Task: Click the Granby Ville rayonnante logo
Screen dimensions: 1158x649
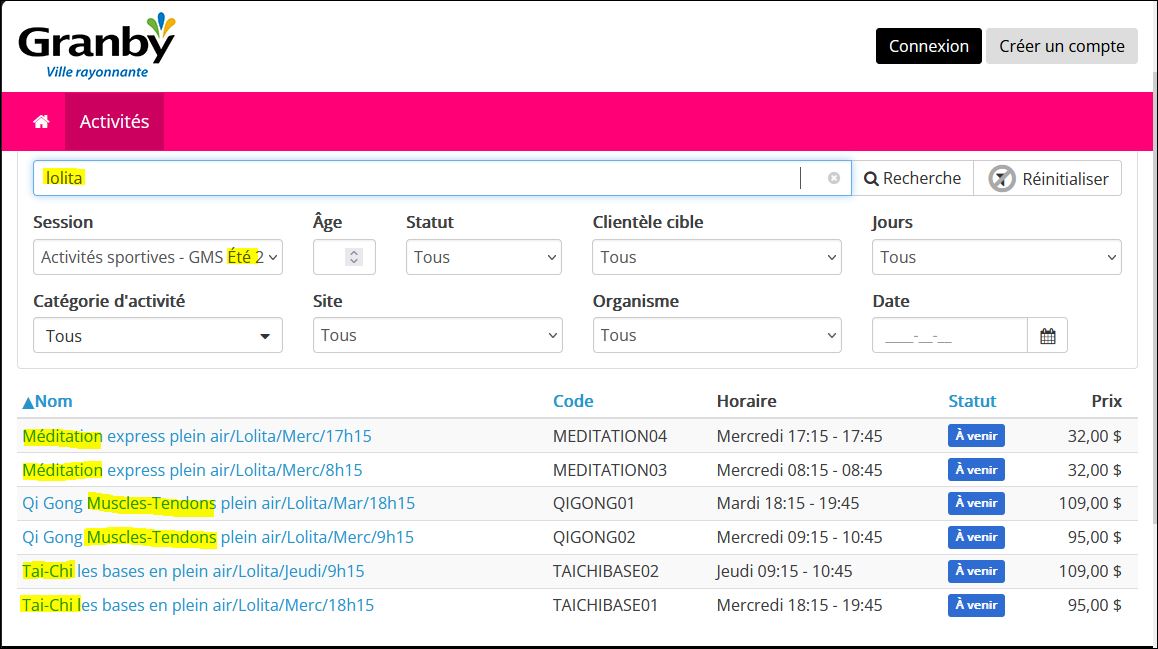Action: pyautogui.click(x=97, y=46)
